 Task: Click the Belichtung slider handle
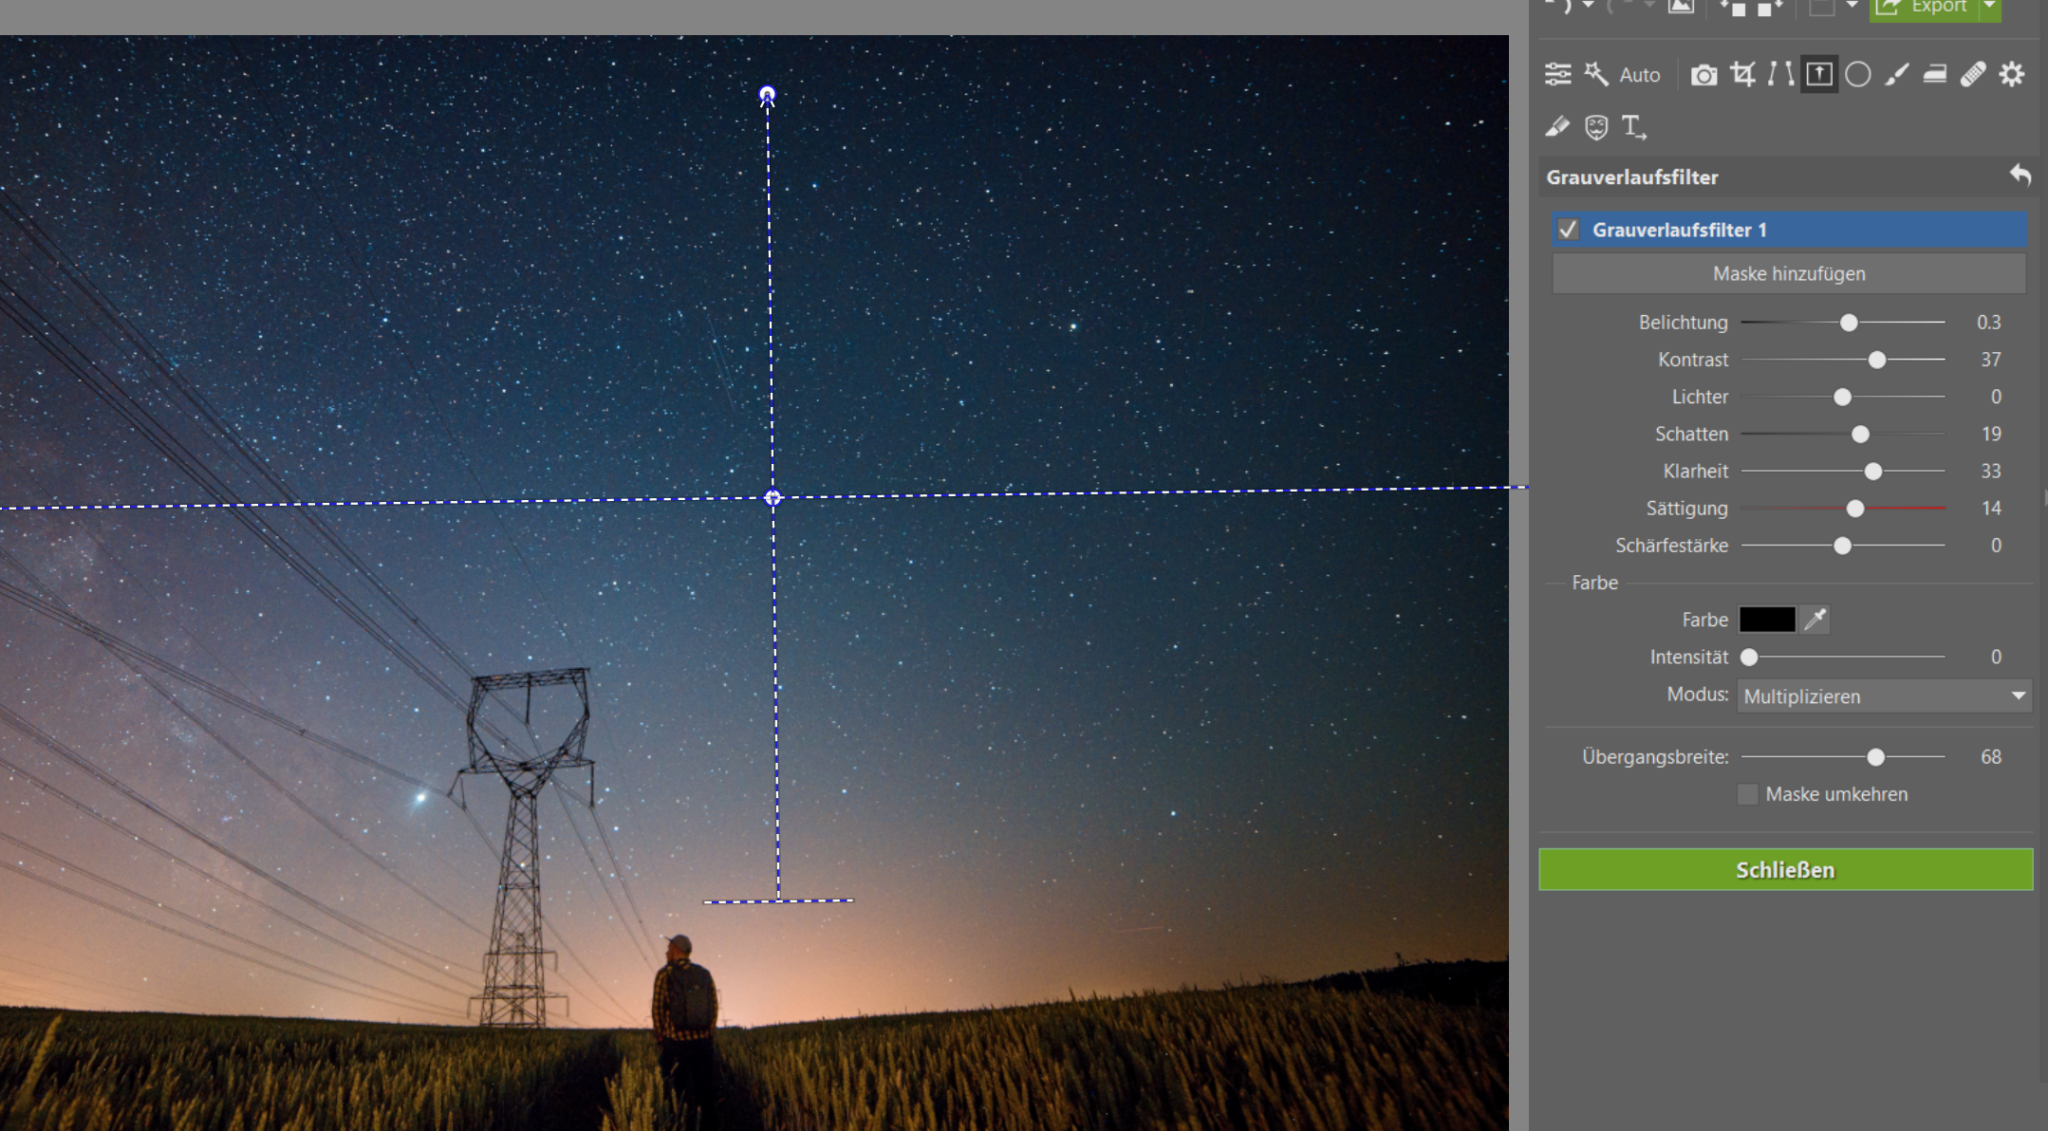tap(1849, 322)
